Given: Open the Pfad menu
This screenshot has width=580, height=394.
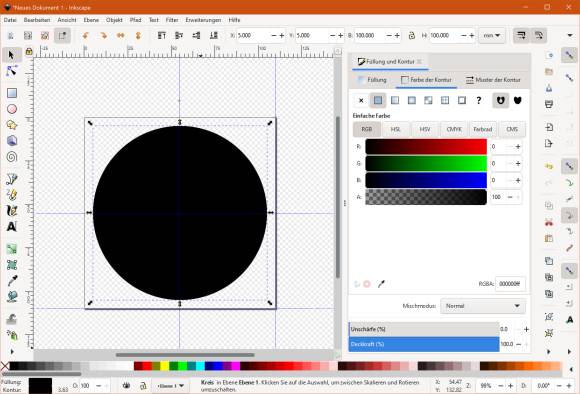Looking at the screenshot, I should point(135,20).
